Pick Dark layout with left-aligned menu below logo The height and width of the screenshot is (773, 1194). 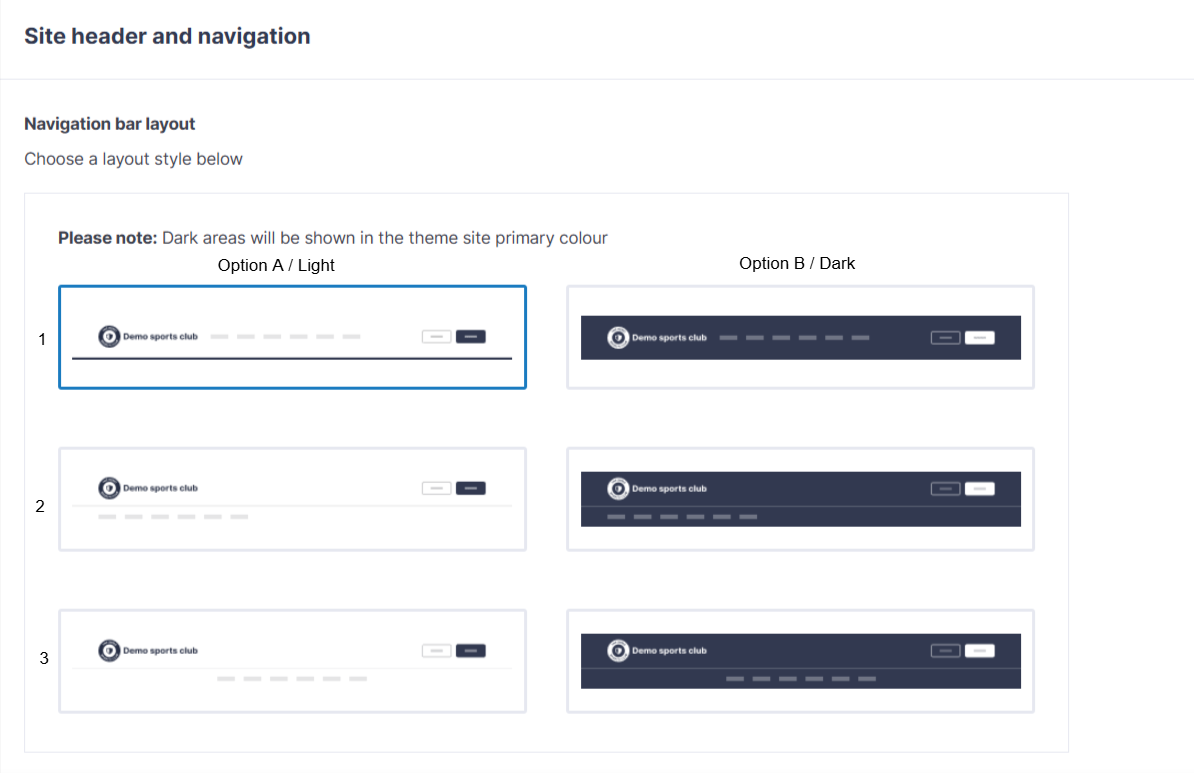800,499
